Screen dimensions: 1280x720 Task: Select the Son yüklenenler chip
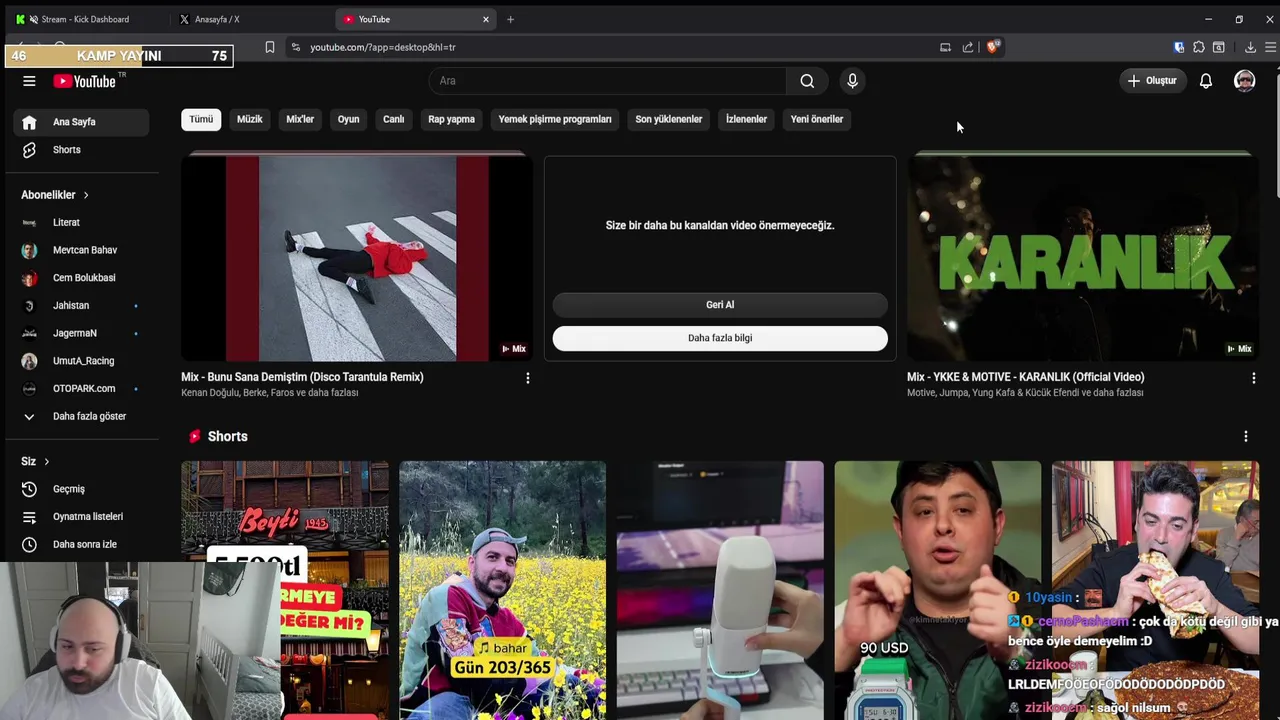pyautogui.click(x=669, y=119)
